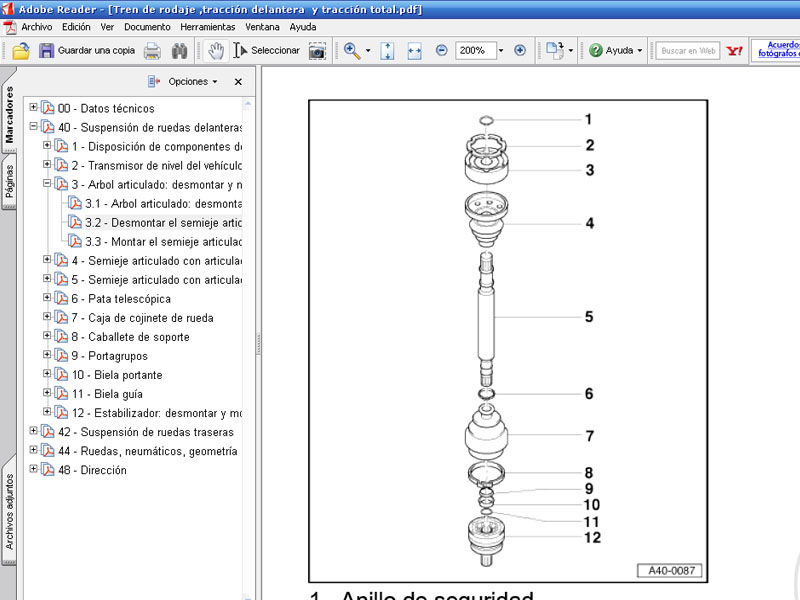Image resolution: width=800 pixels, height=600 pixels.
Task: Click the 200% zoom value field
Action: coord(475,51)
